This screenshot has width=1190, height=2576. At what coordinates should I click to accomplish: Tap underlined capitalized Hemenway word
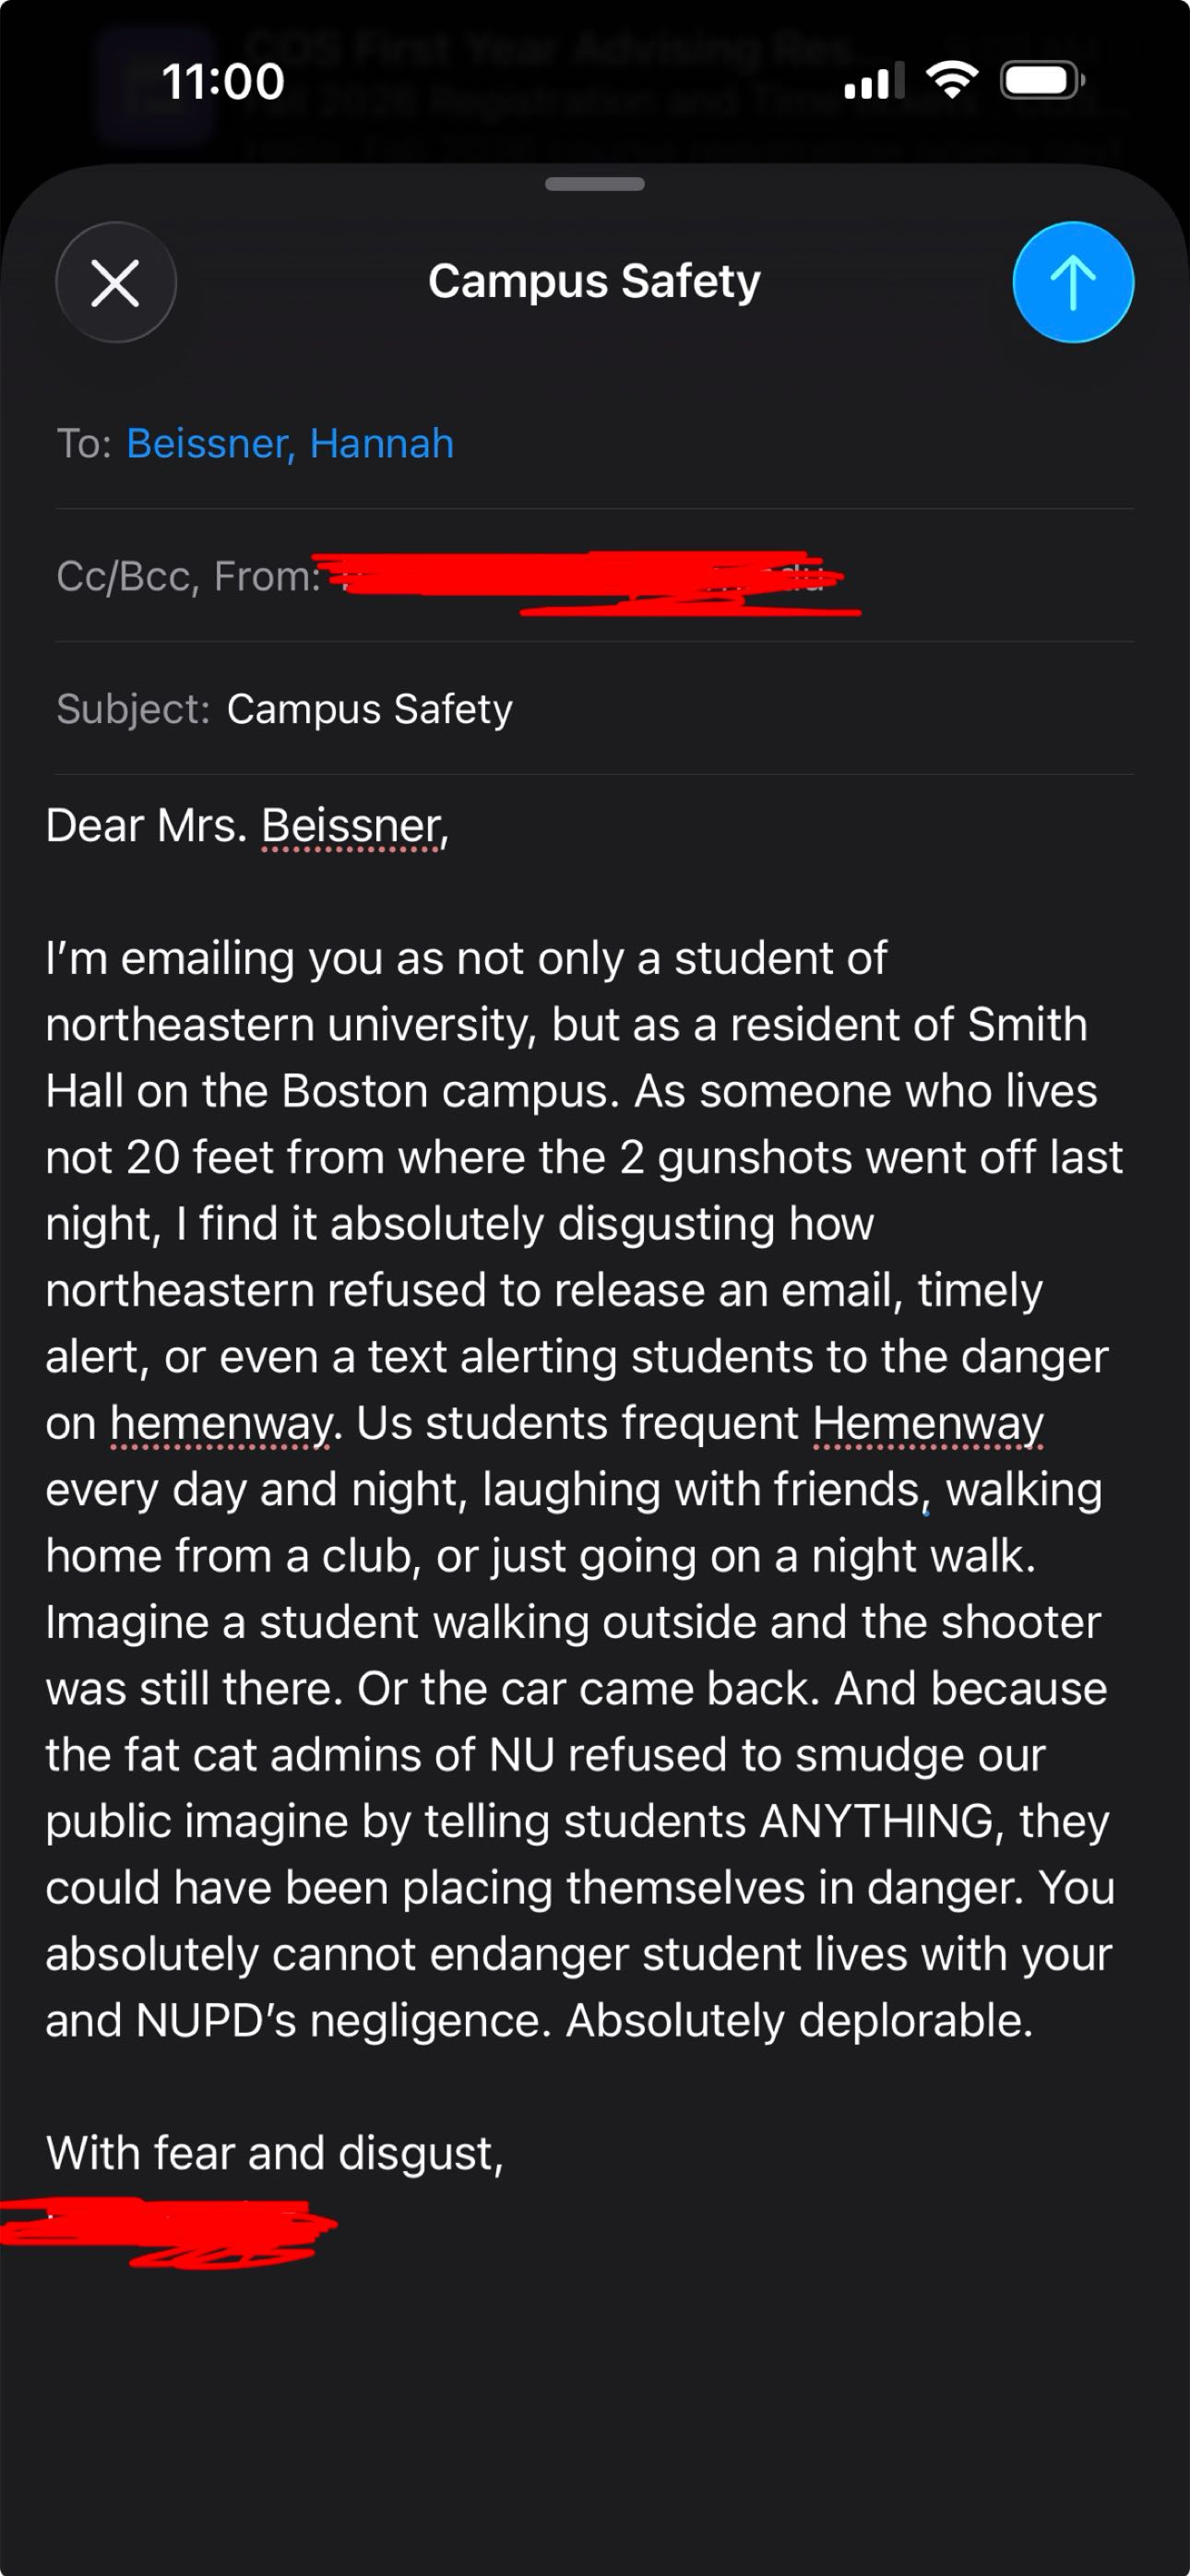click(x=927, y=1423)
